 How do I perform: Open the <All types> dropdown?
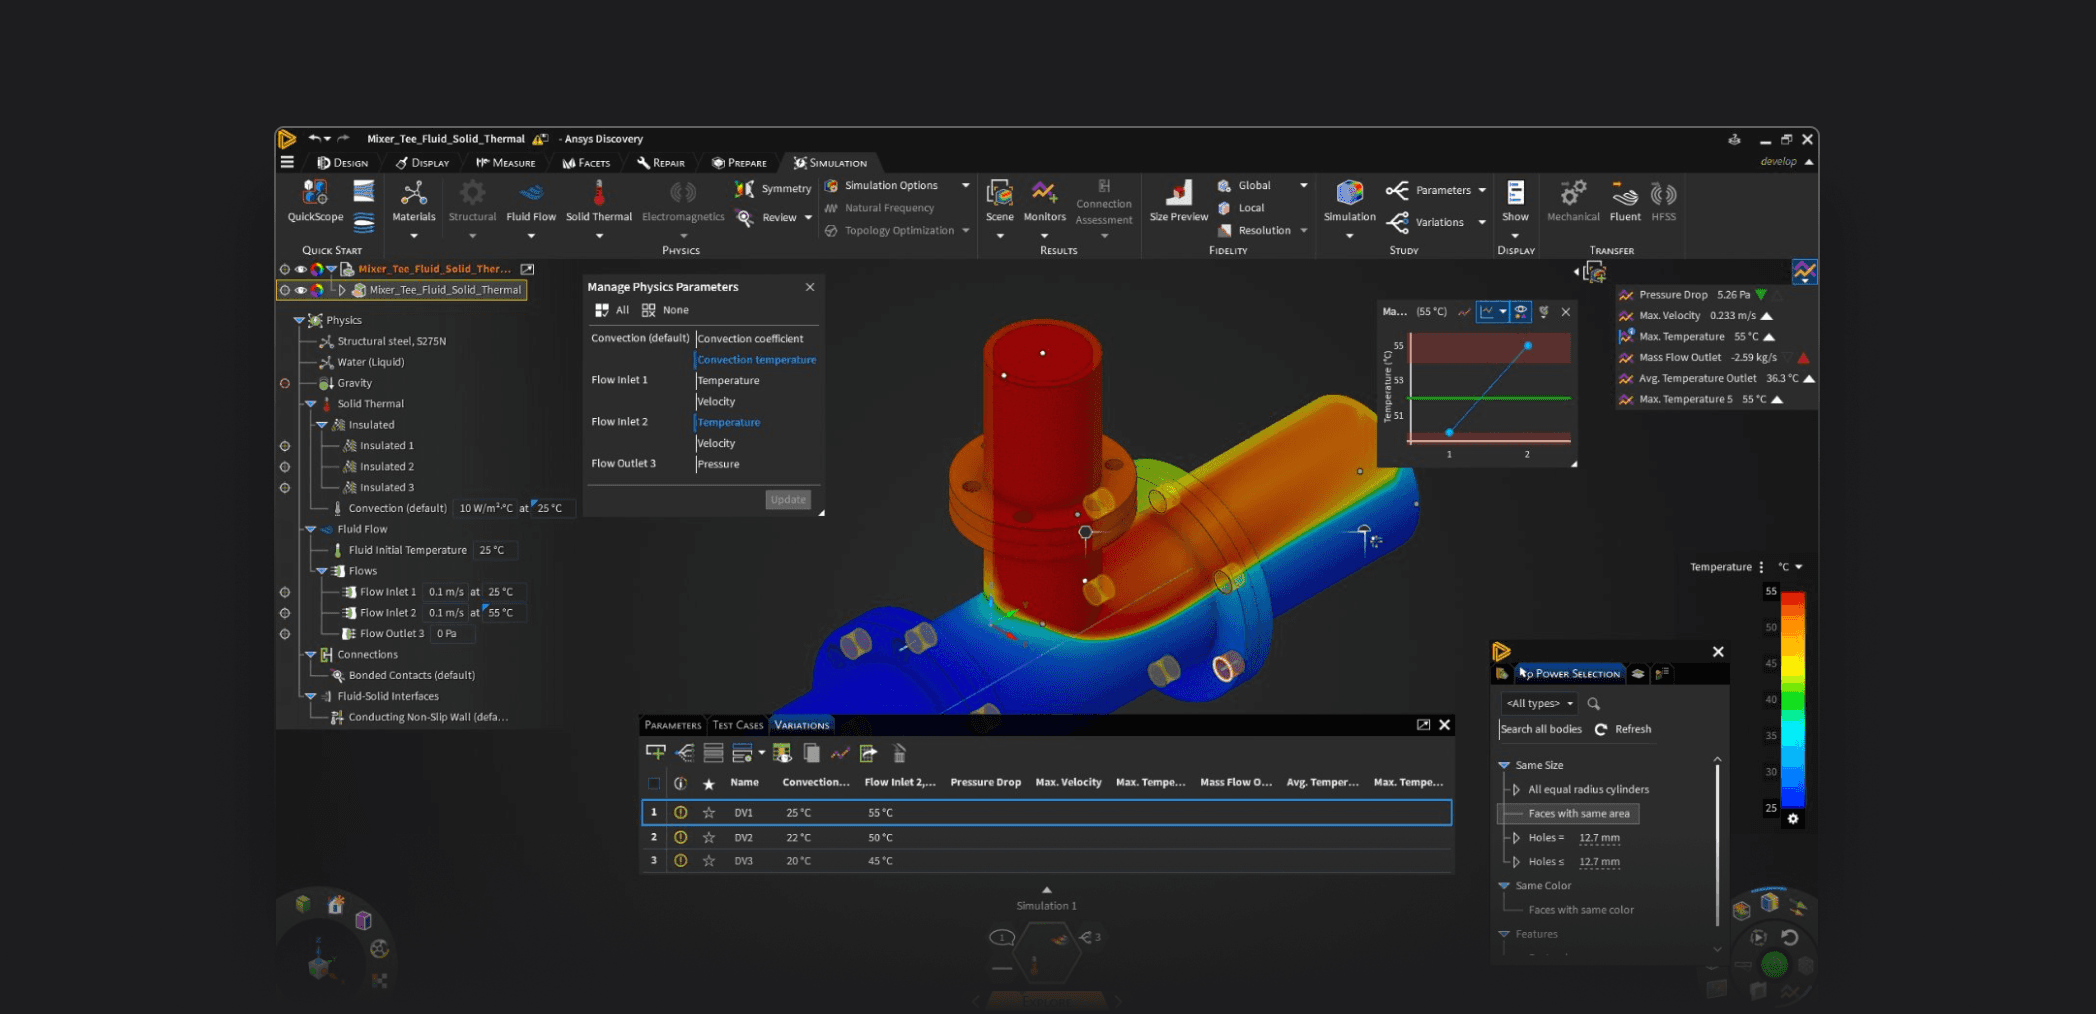(x=1540, y=703)
